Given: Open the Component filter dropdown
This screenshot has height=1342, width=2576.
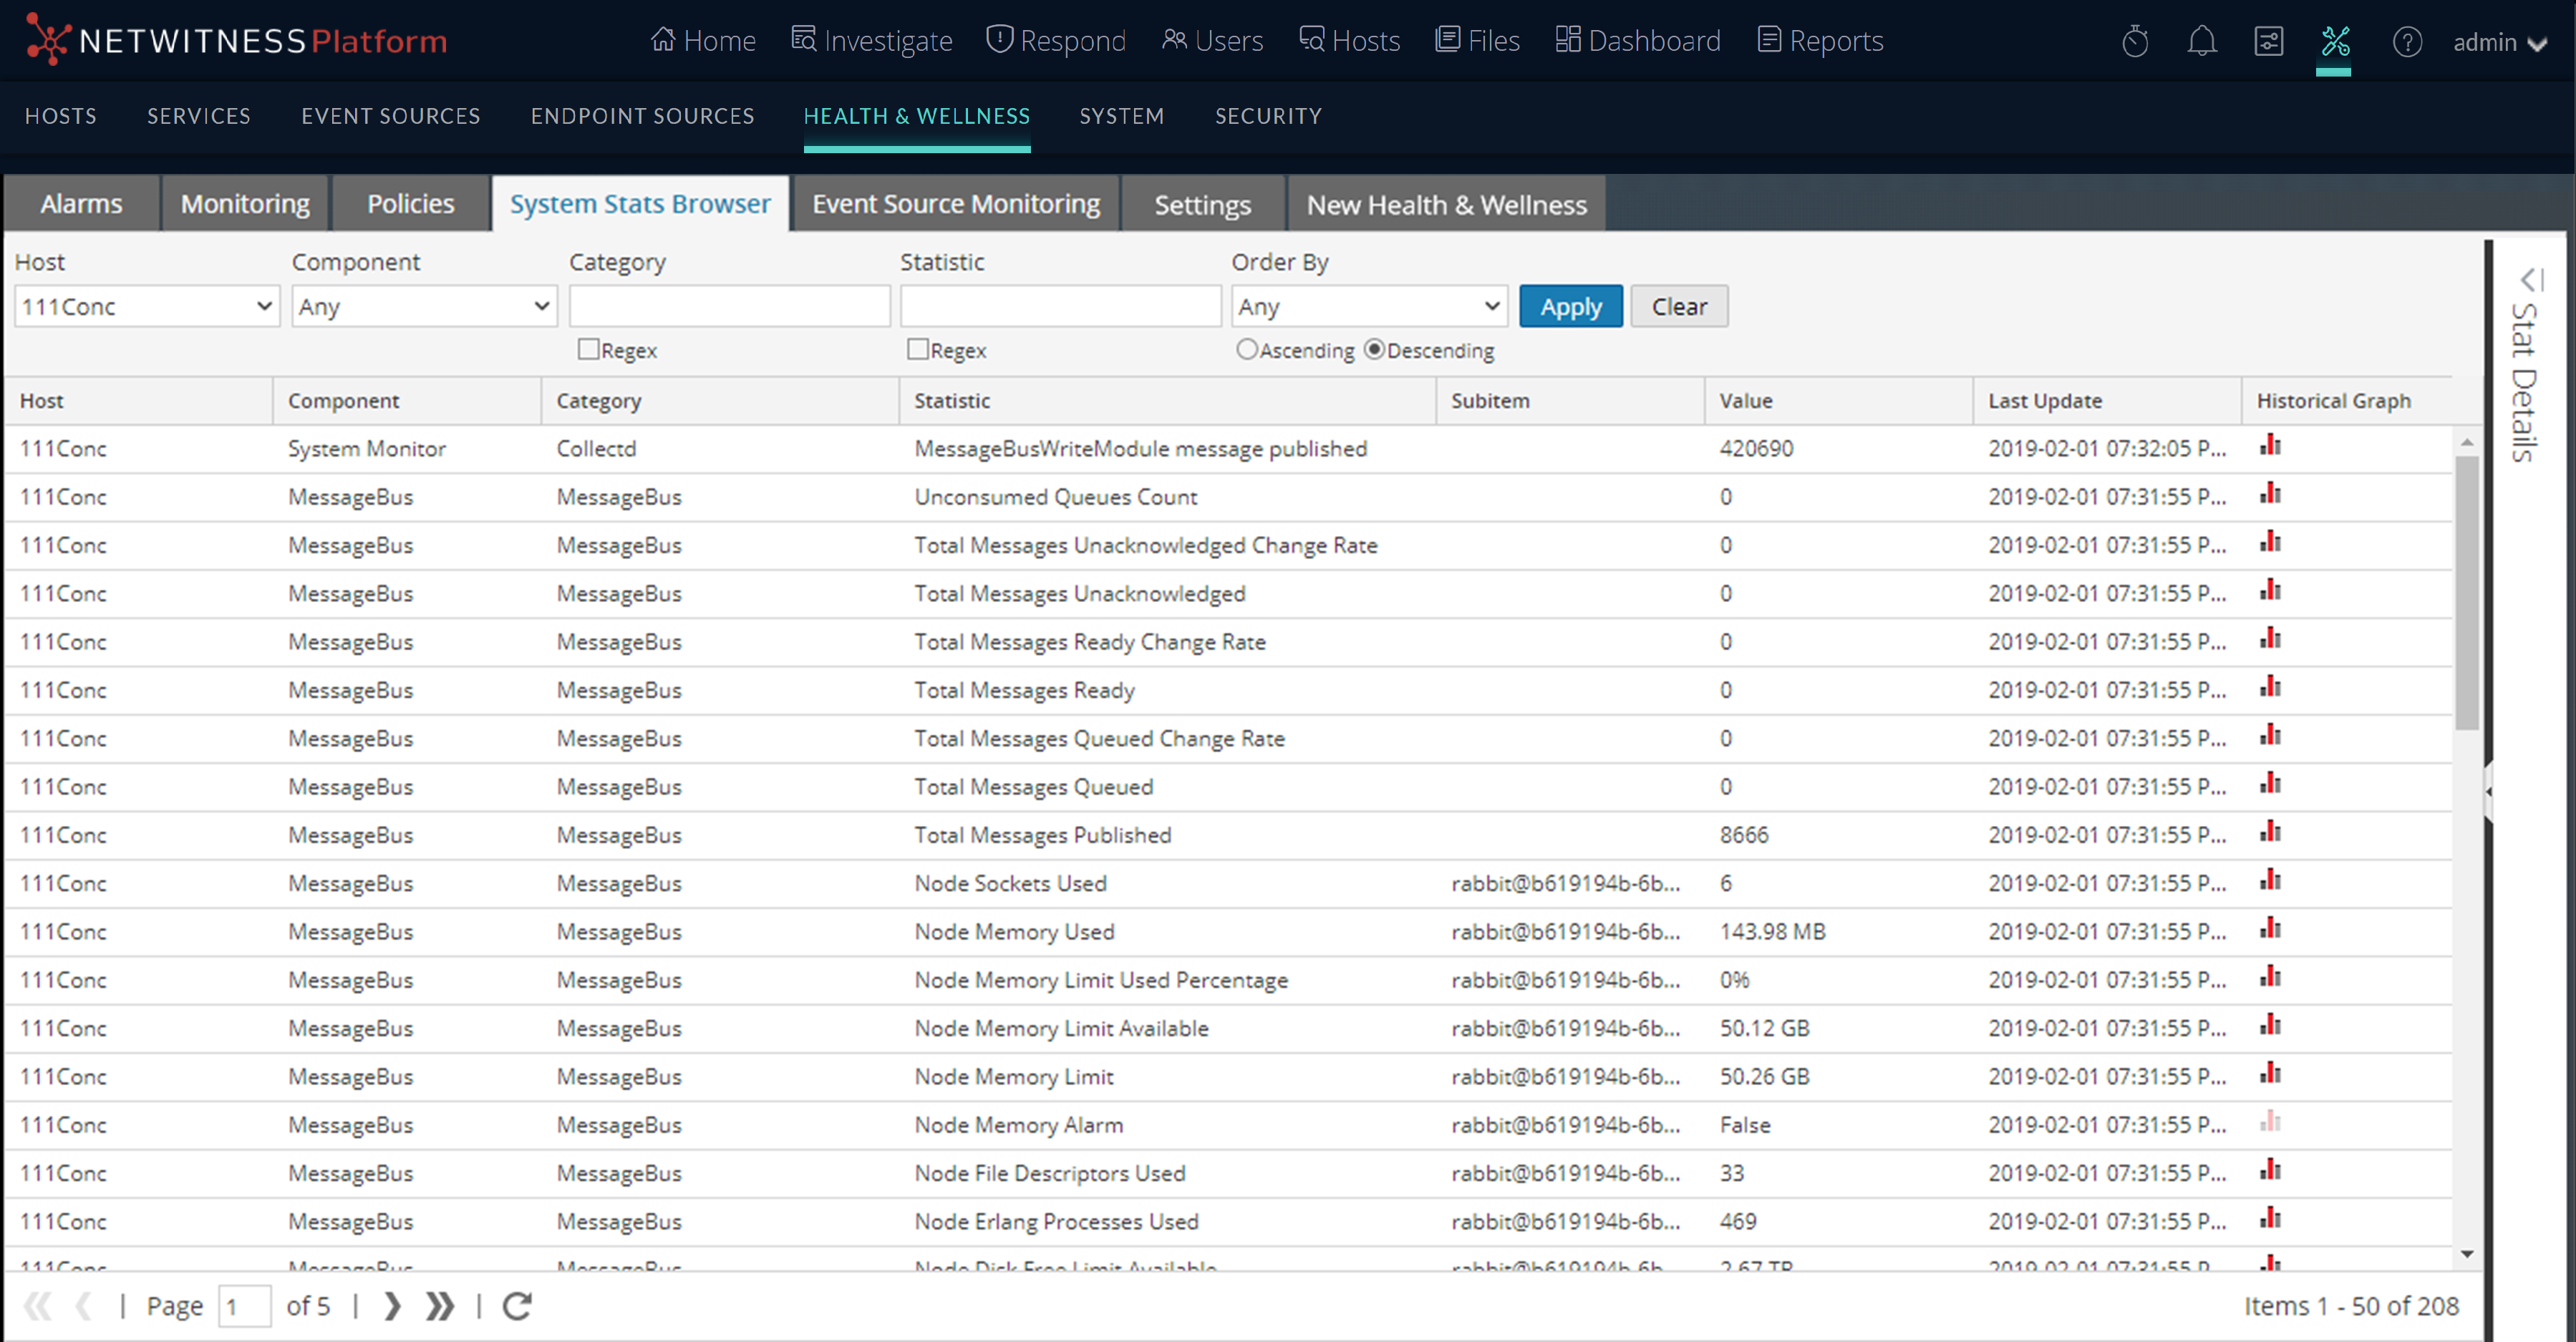Looking at the screenshot, I should tap(424, 306).
